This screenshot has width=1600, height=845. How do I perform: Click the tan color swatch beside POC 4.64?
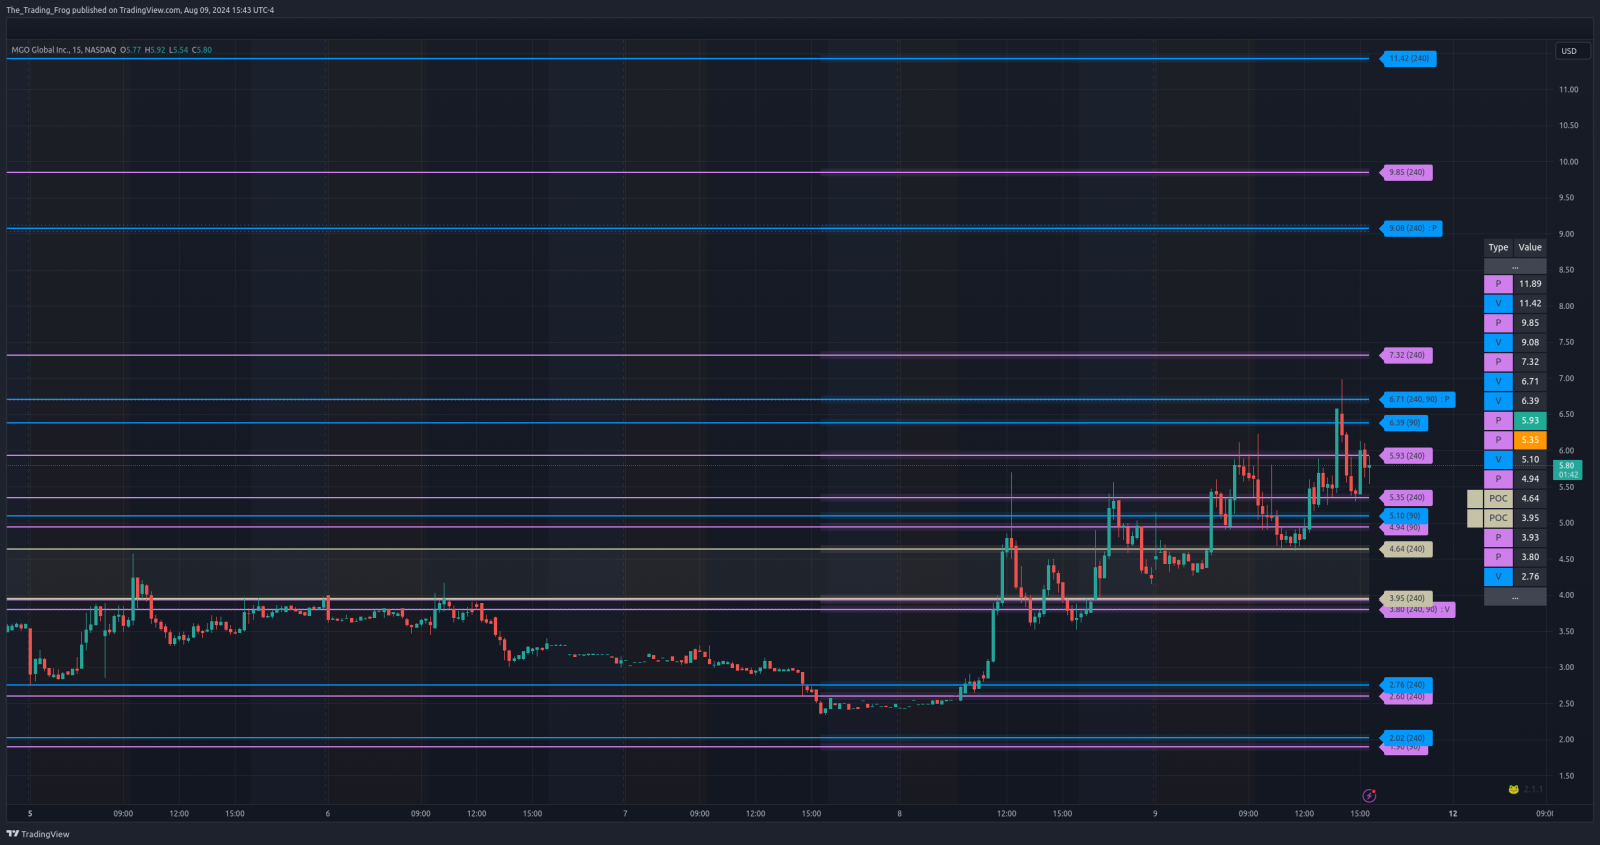[1475, 499]
